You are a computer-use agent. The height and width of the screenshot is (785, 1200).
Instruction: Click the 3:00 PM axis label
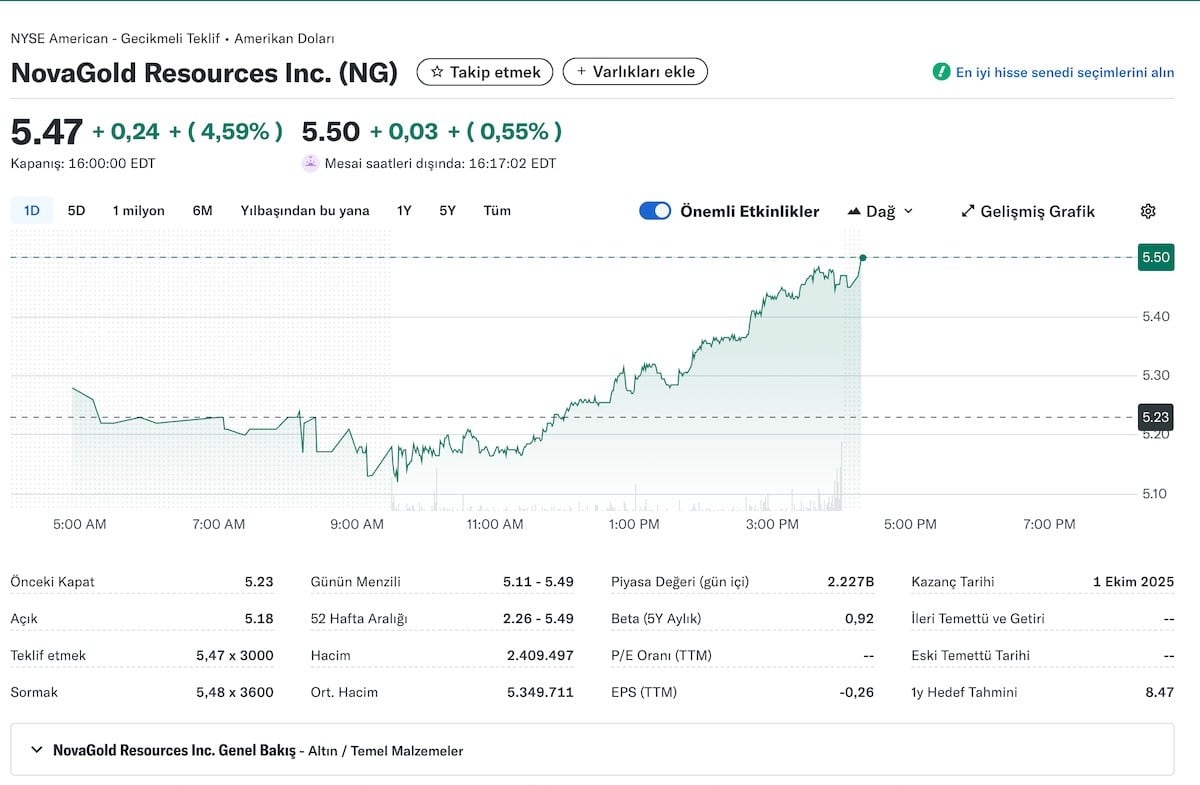tap(772, 524)
